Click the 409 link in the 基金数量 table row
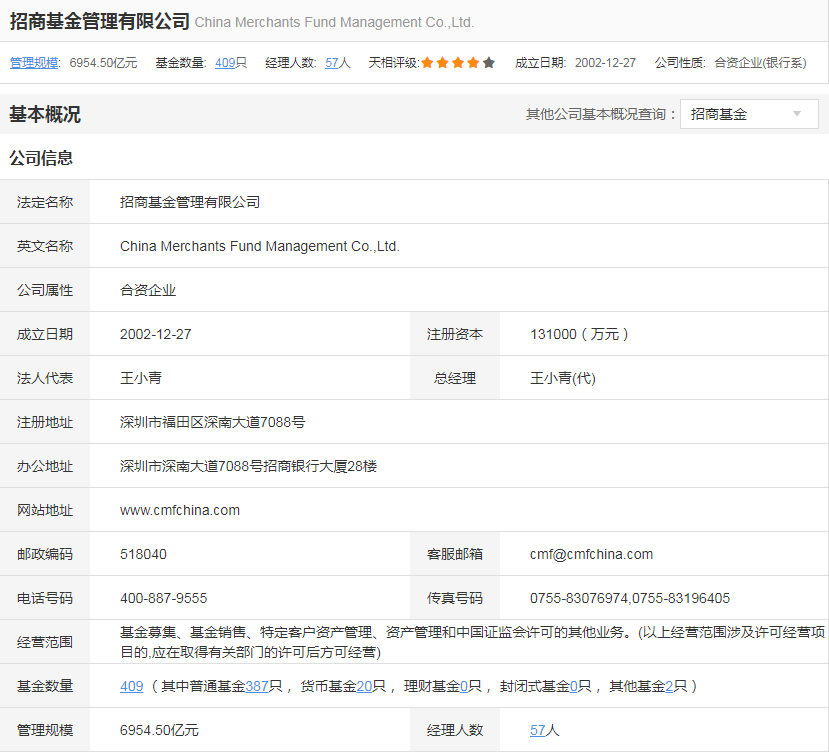The width and height of the screenshot is (829, 754). pos(131,686)
